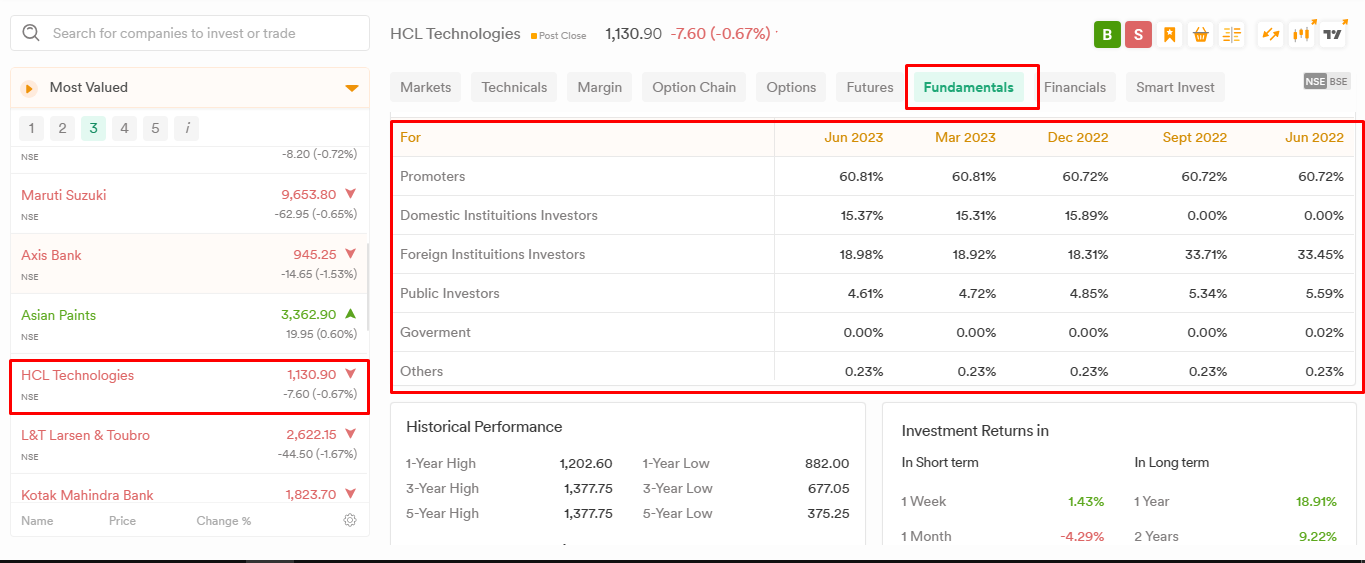The height and width of the screenshot is (563, 1365).
Task: Click the Promoters row label
Action: [432, 176]
